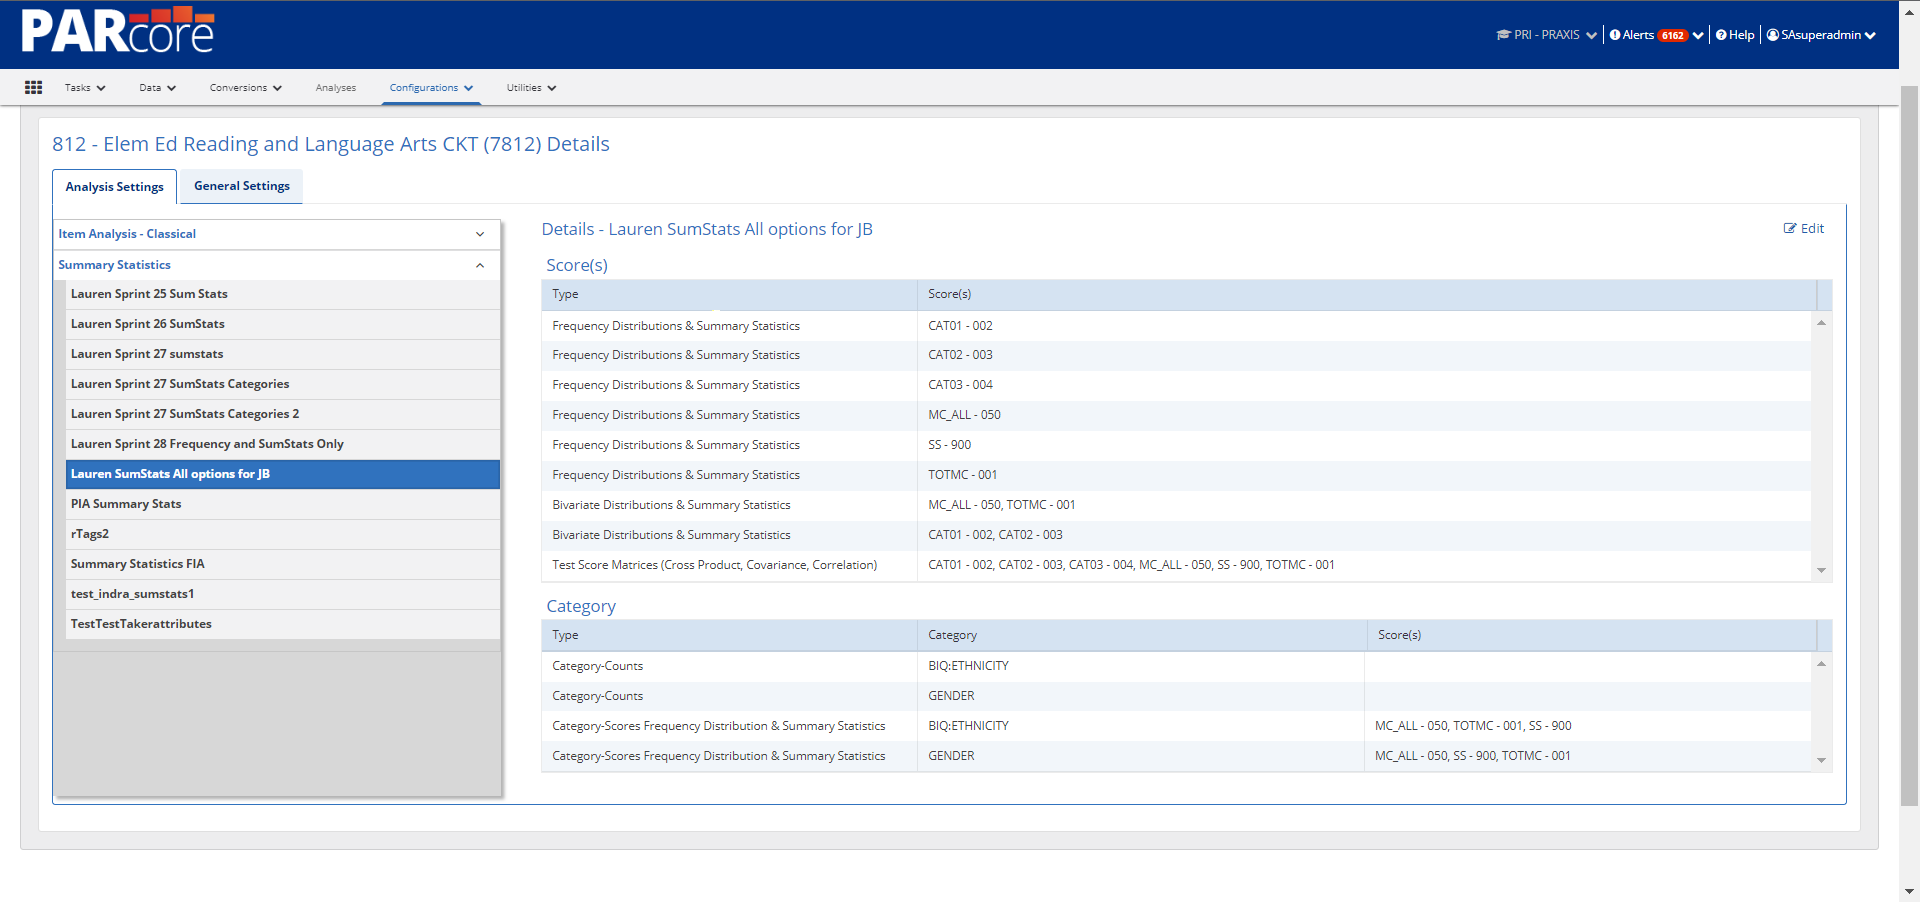Click Category table scroll down arrow
Viewport: 1920px width, 902px height.
1822,760
